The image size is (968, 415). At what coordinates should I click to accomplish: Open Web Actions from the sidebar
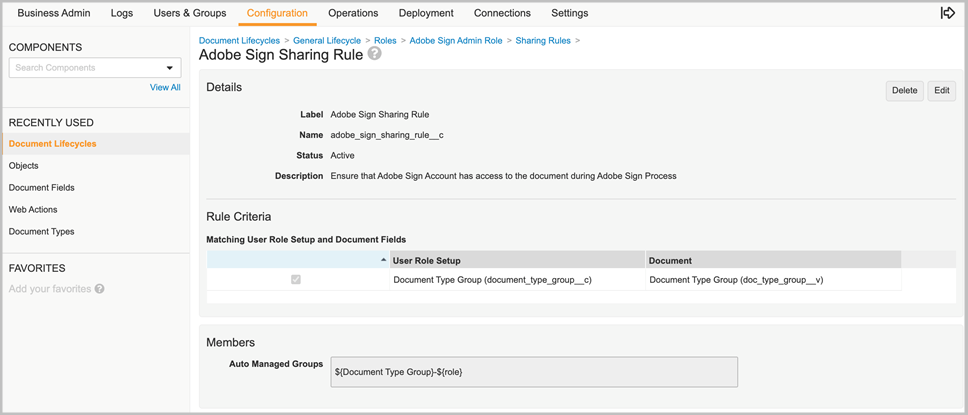pyautogui.click(x=33, y=210)
